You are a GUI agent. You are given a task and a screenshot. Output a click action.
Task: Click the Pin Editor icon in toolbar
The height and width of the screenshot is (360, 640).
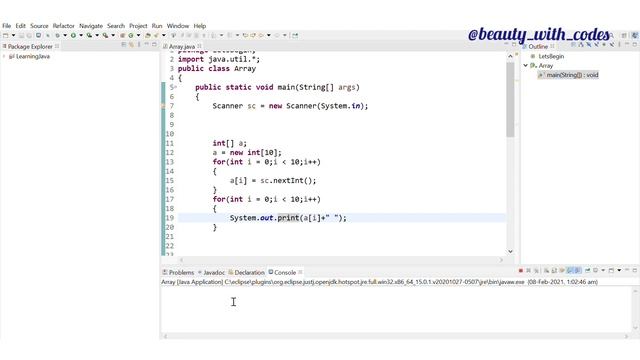click(x=295, y=36)
